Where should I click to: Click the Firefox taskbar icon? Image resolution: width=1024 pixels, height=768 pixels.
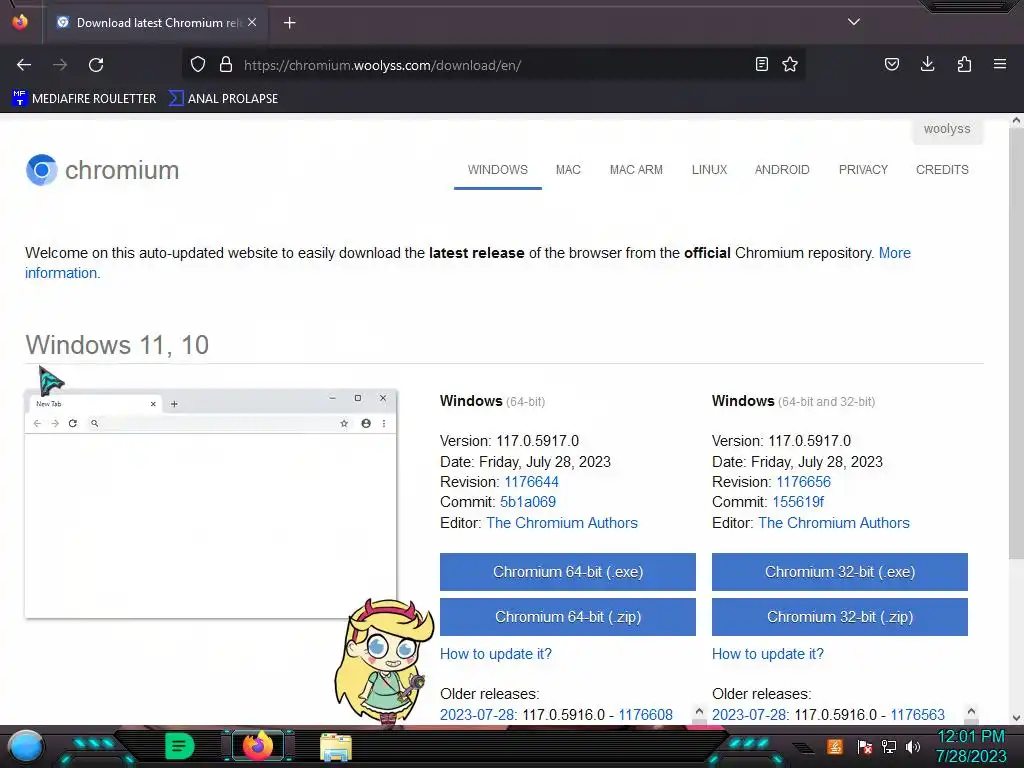click(258, 746)
